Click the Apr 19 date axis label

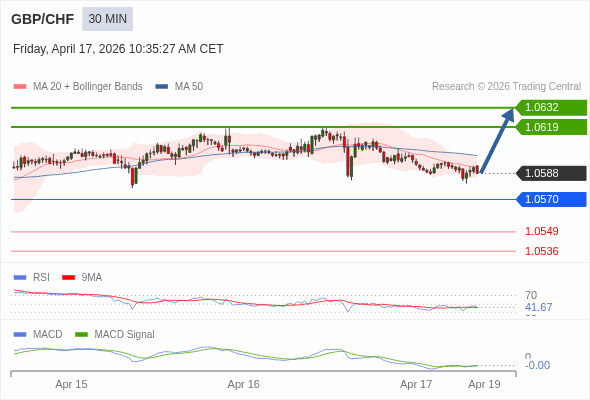point(484,385)
